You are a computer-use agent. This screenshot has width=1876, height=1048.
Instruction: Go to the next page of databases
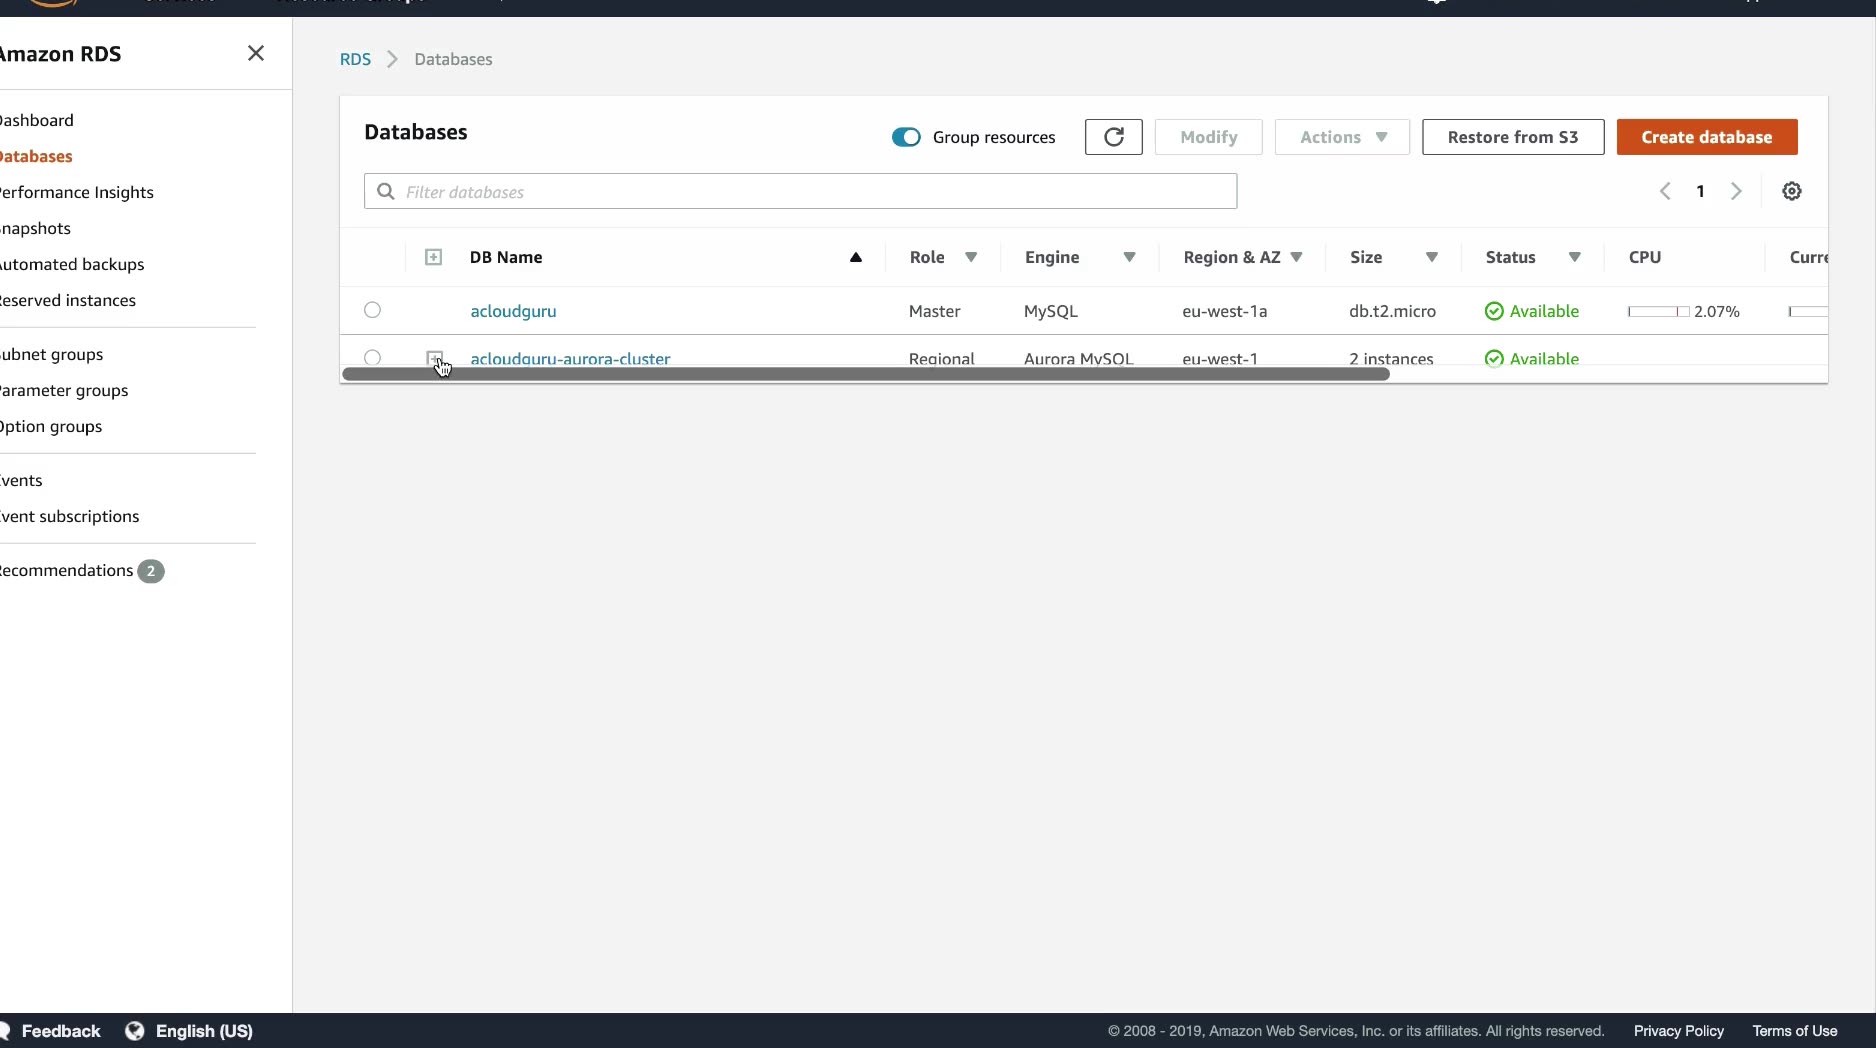[1736, 191]
